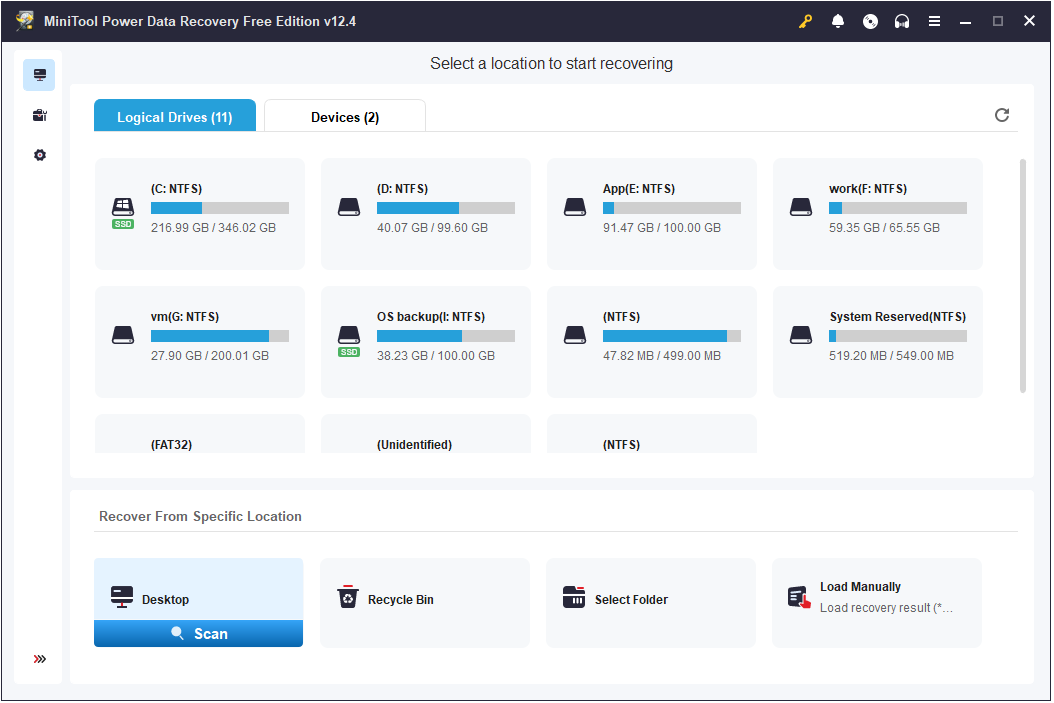Viewport: 1054px width, 703px height.
Task: Open the toolbox utilities sidebar icon
Action: pyautogui.click(x=40, y=115)
